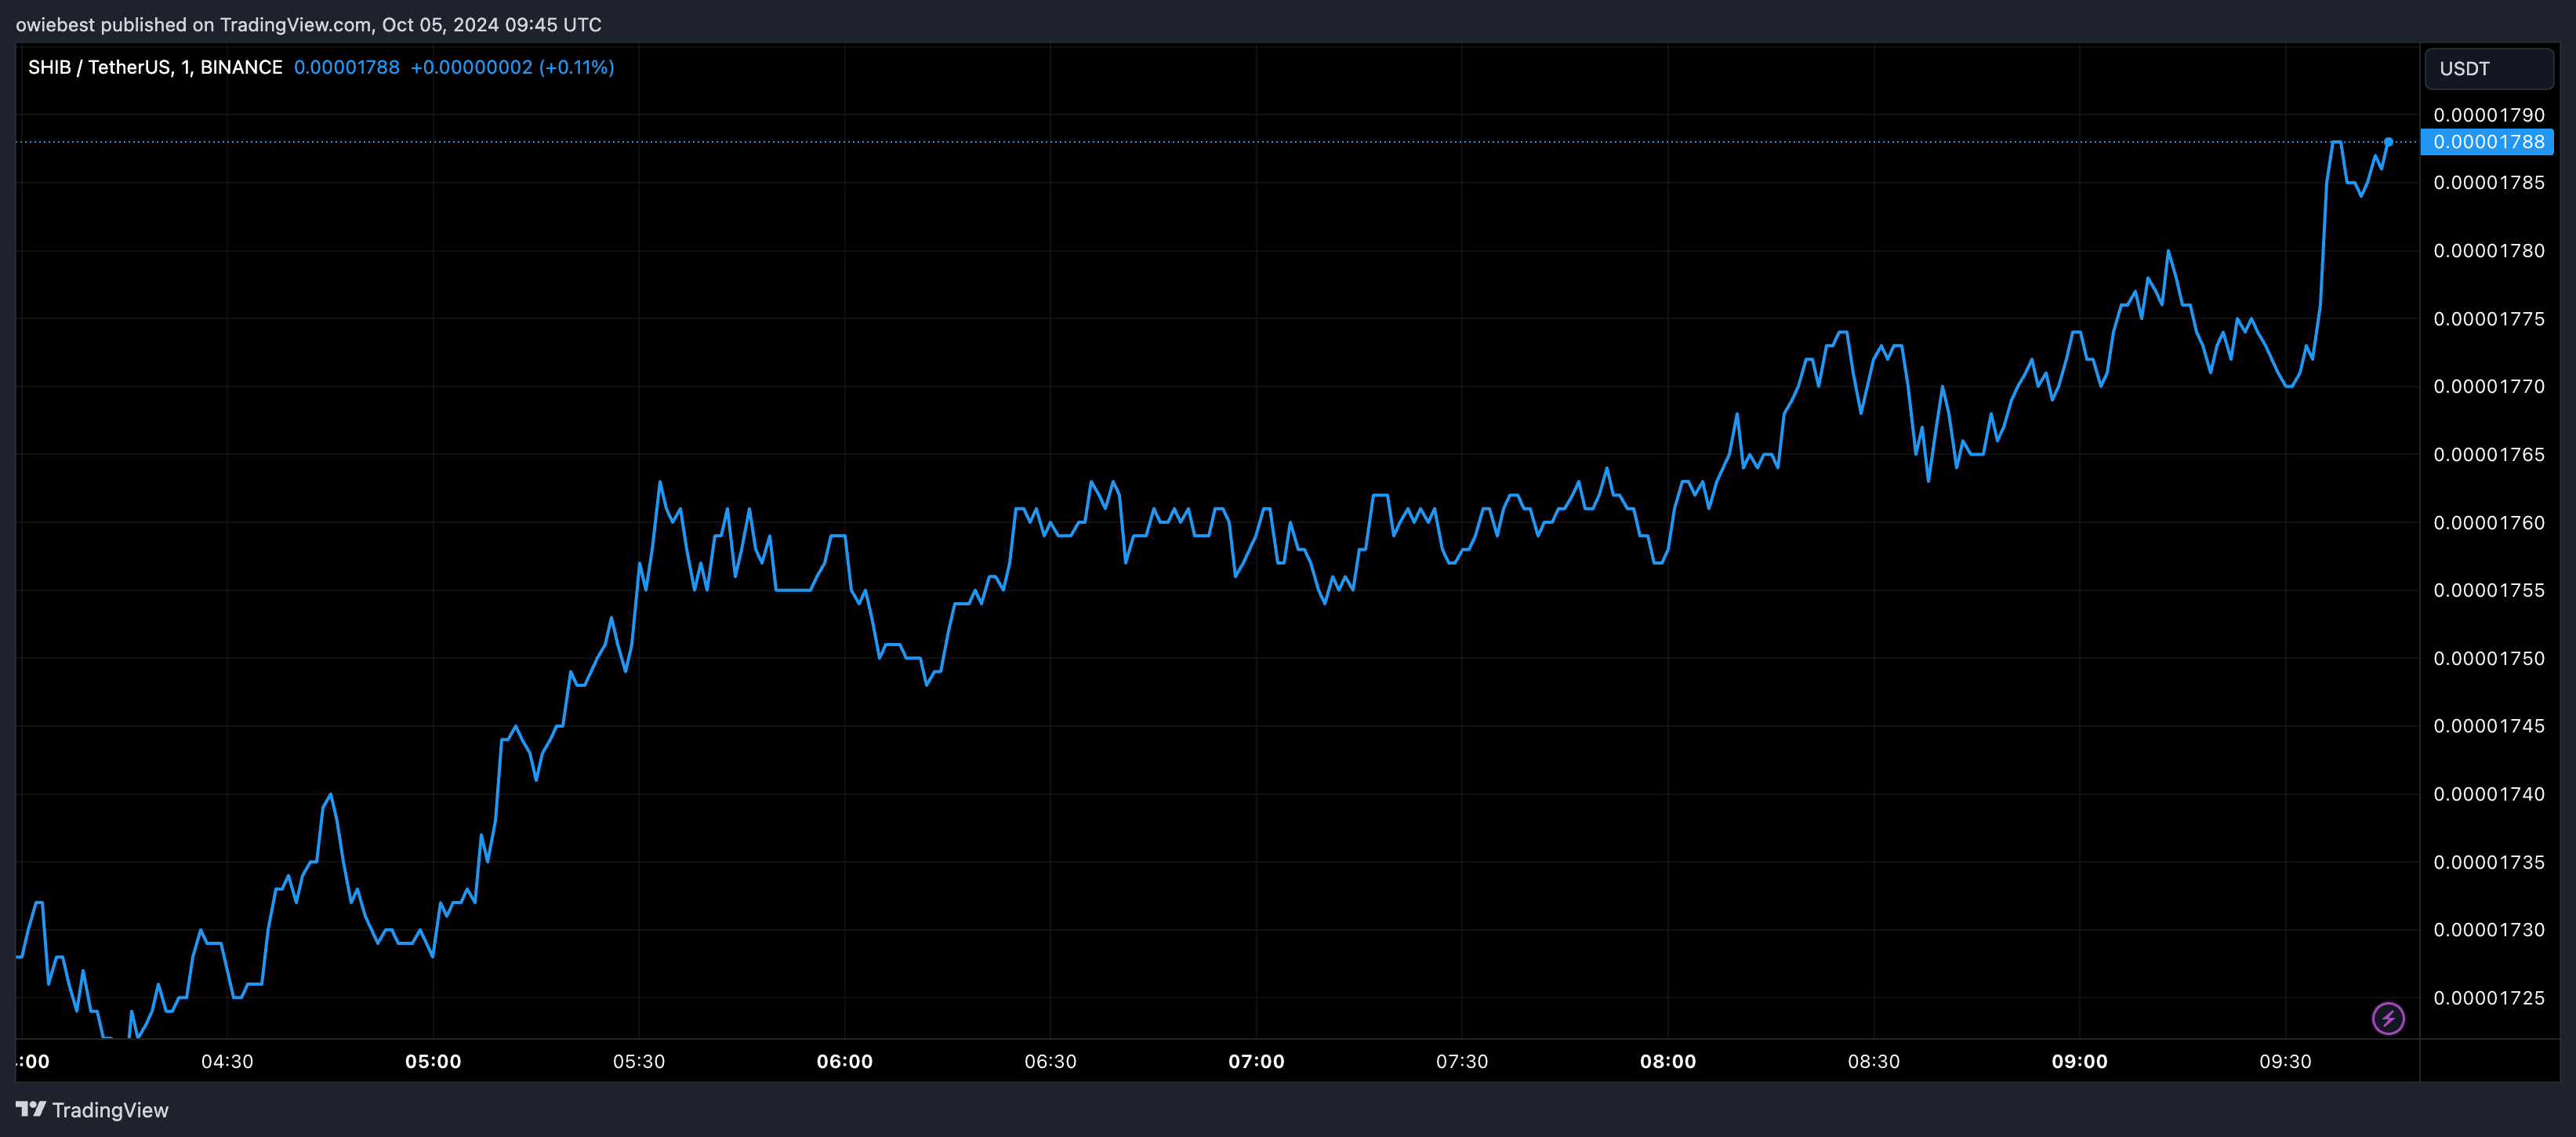Screen dimensions: 2576x1137
Task: Click the +0.00000002 (+0.11%) change value
Action: coord(512,67)
